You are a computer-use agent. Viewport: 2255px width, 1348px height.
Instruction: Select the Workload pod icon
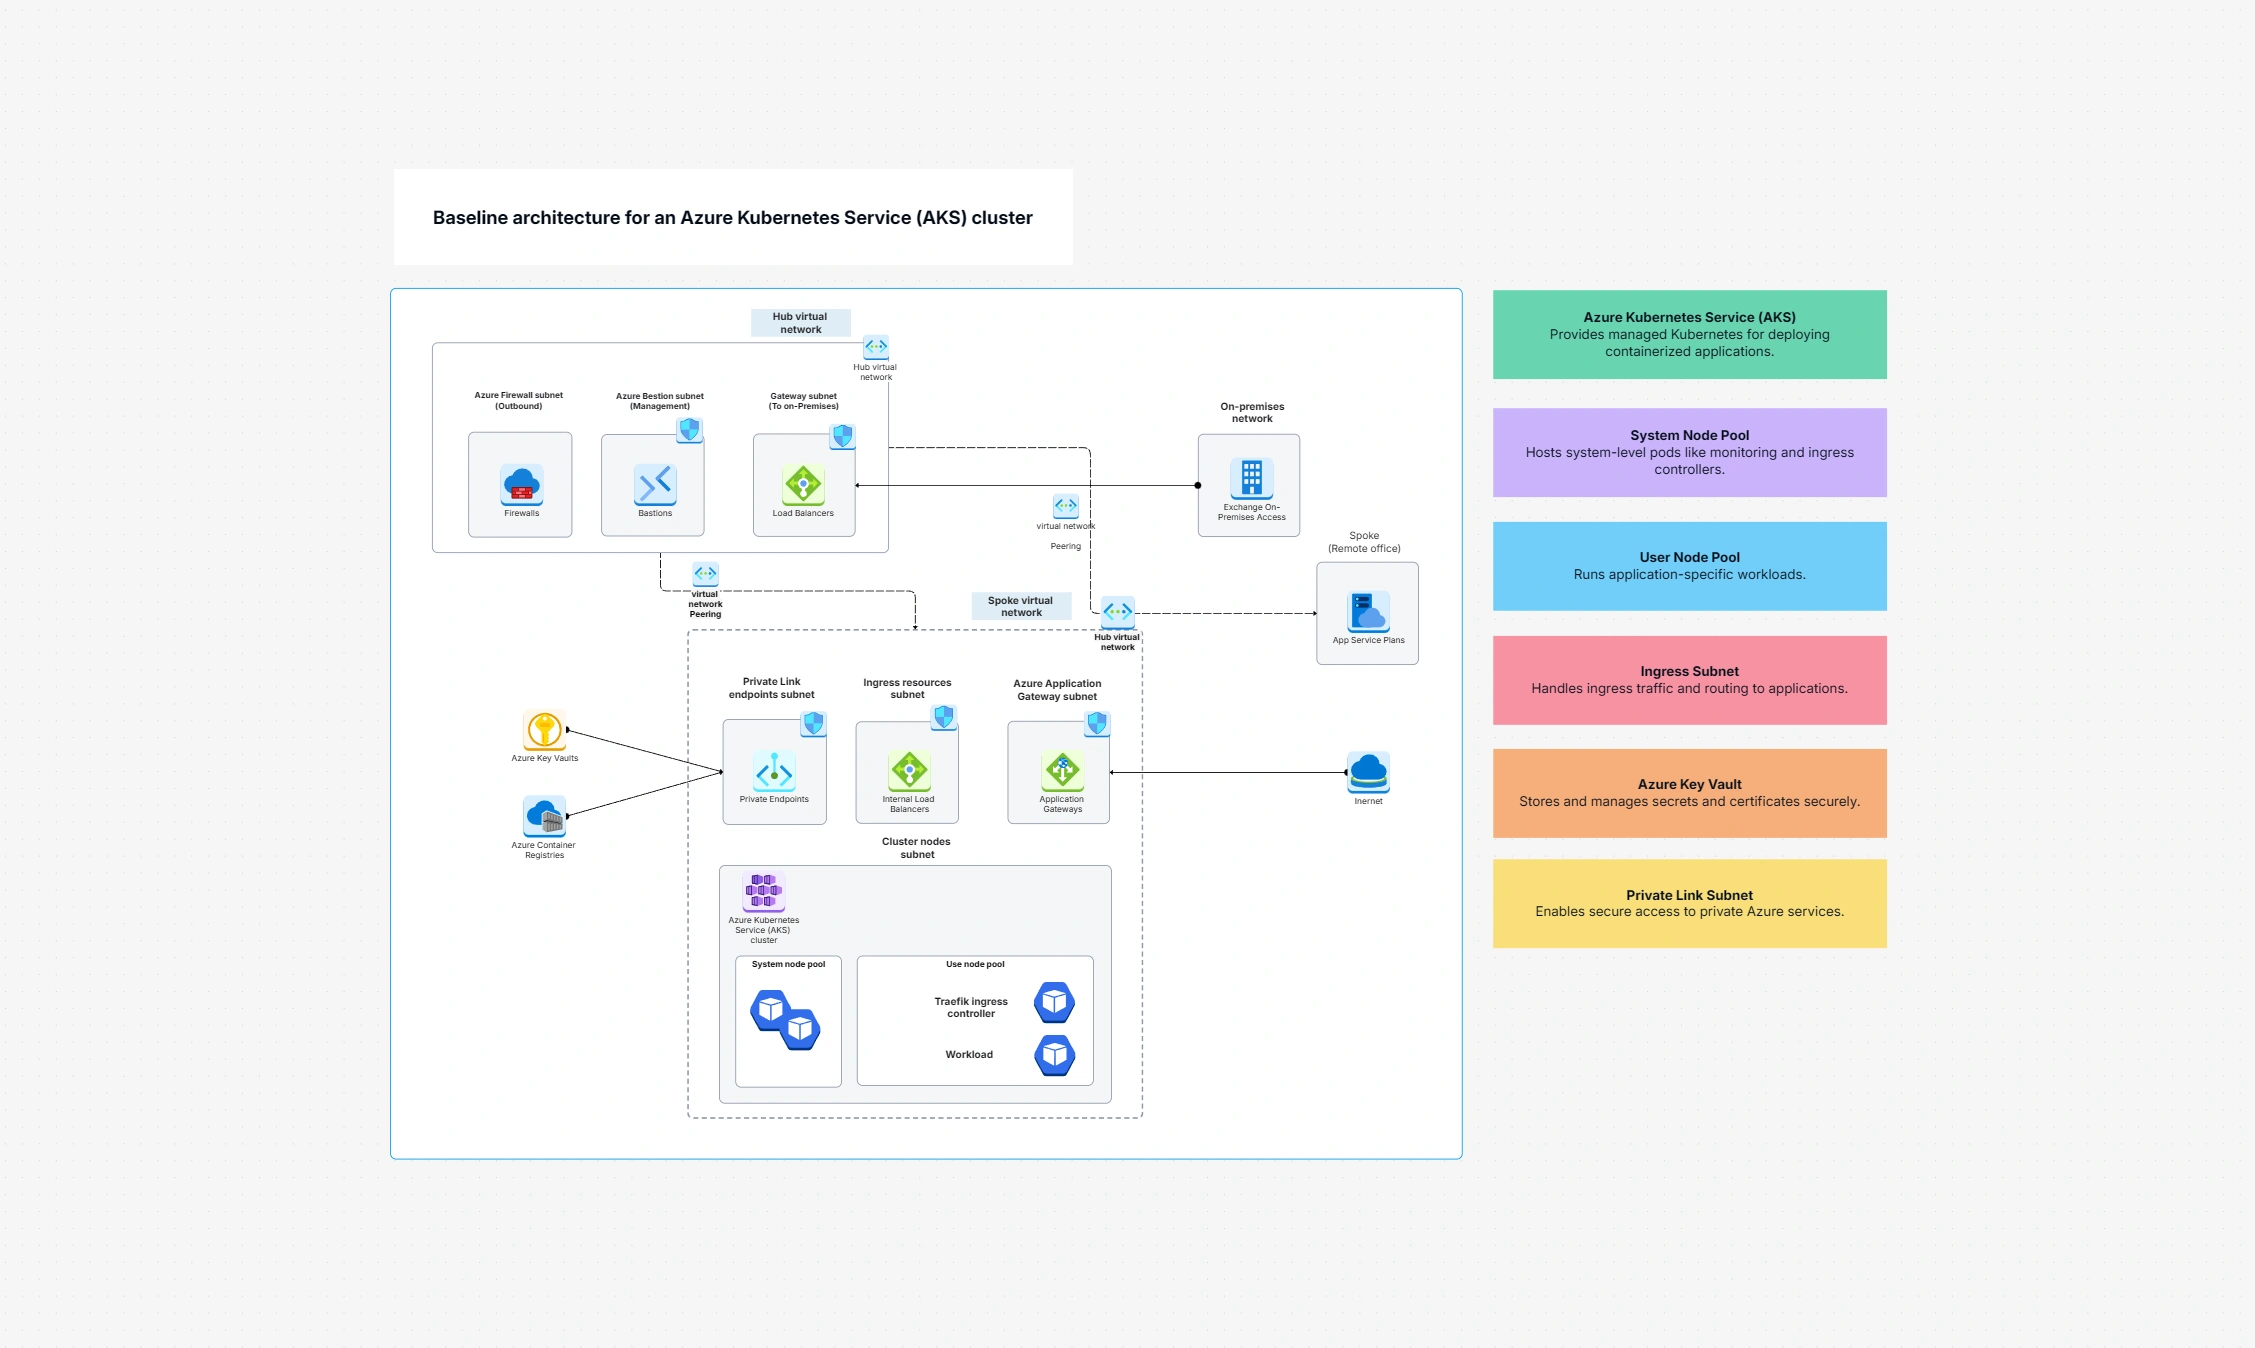[1053, 1054]
